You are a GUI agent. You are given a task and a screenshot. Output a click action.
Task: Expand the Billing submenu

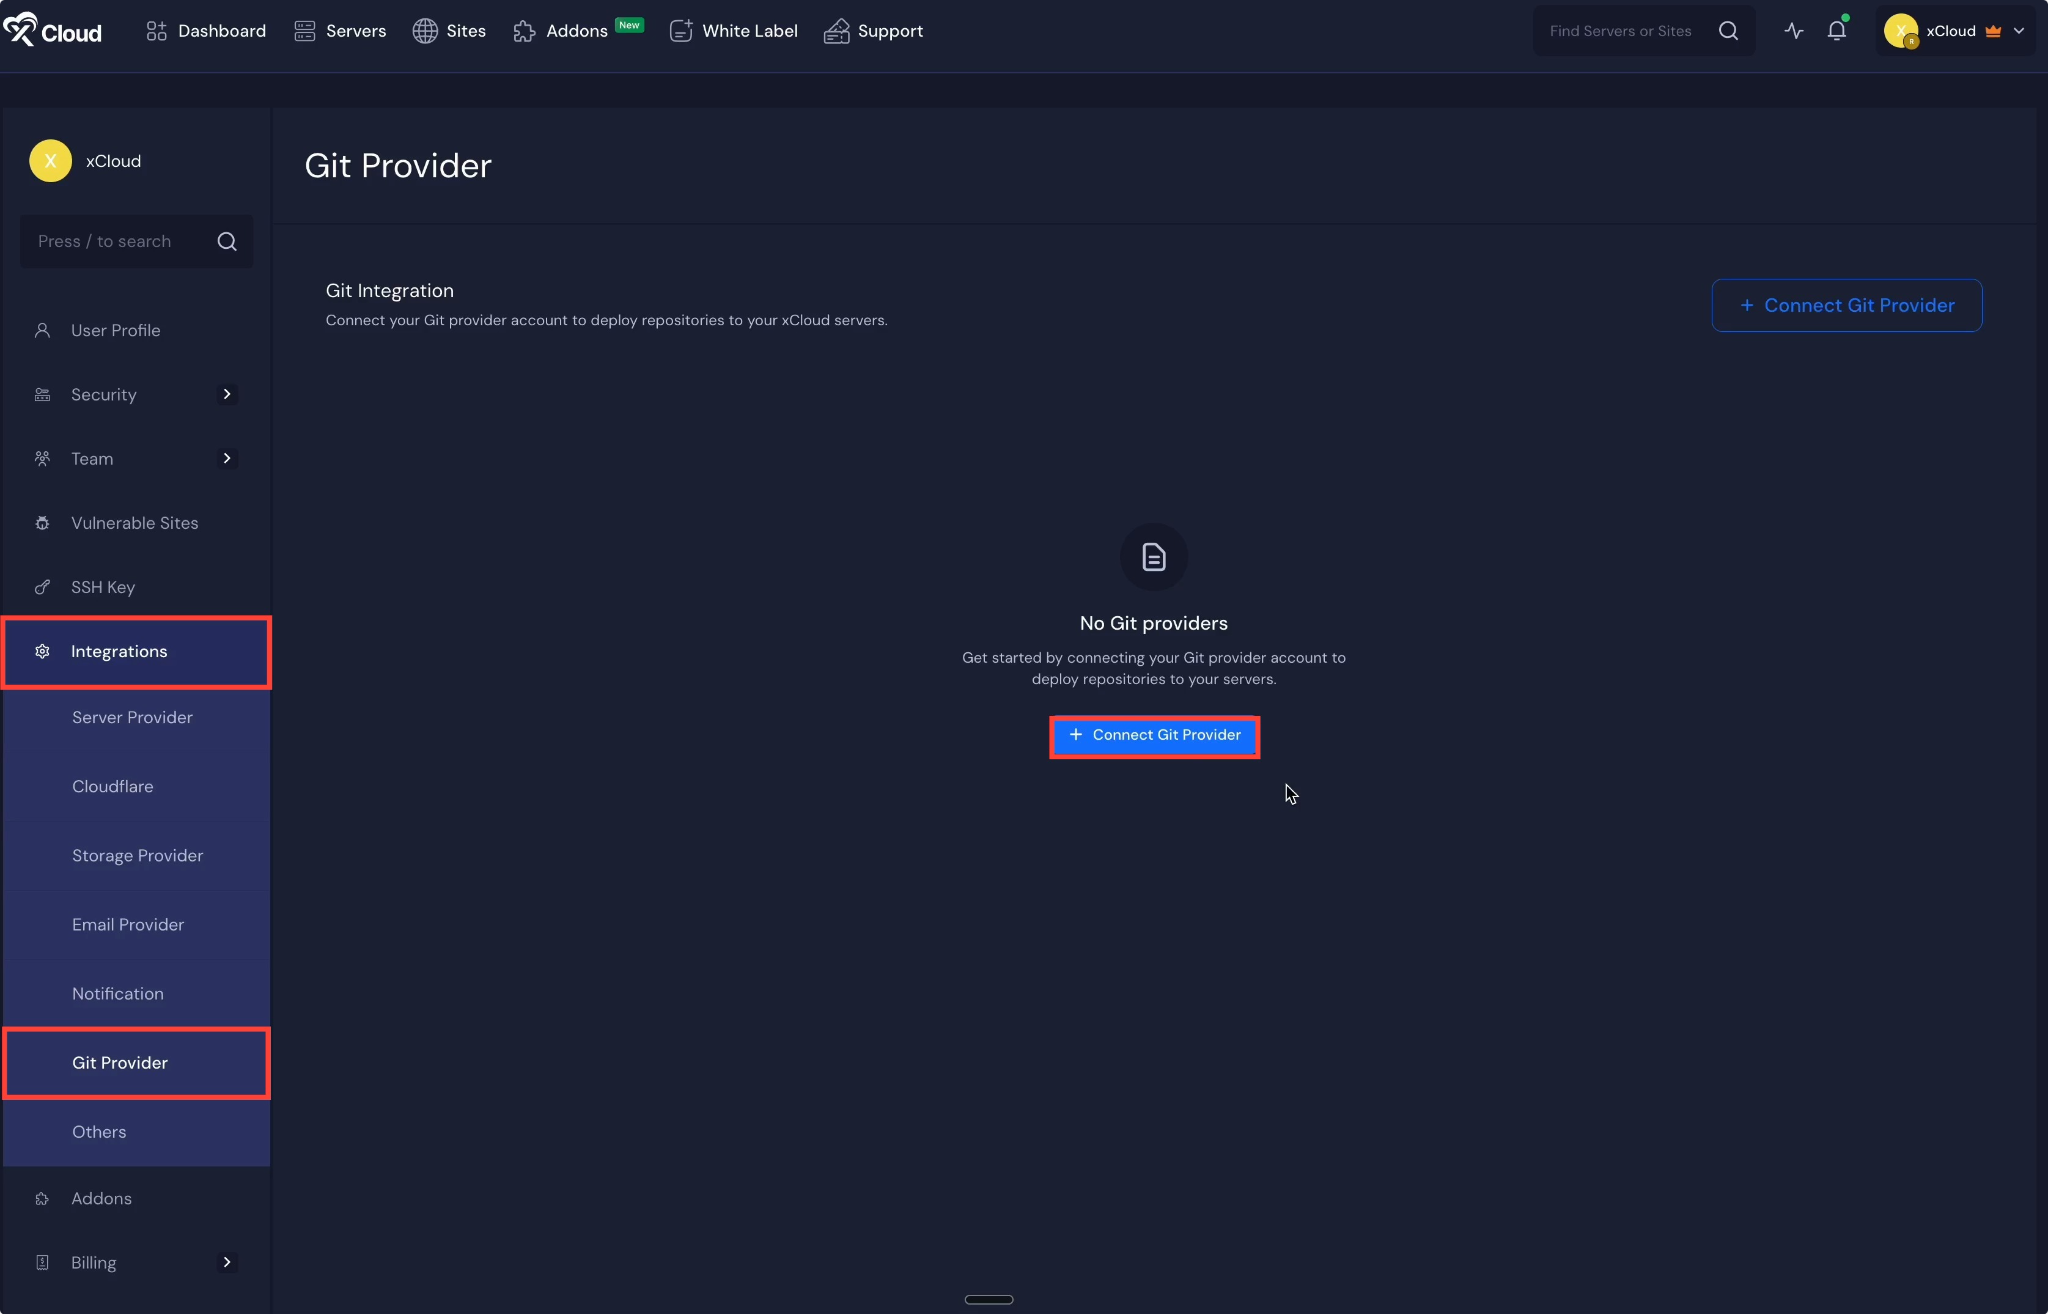pos(227,1262)
